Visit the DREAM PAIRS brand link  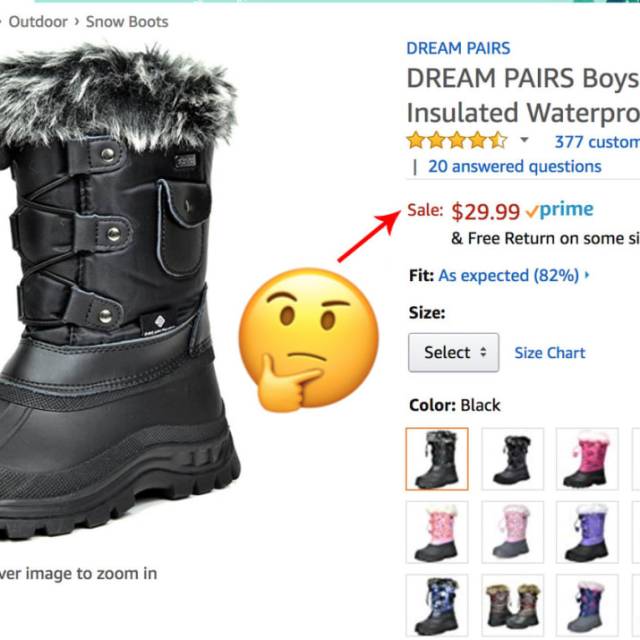click(458, 48)
